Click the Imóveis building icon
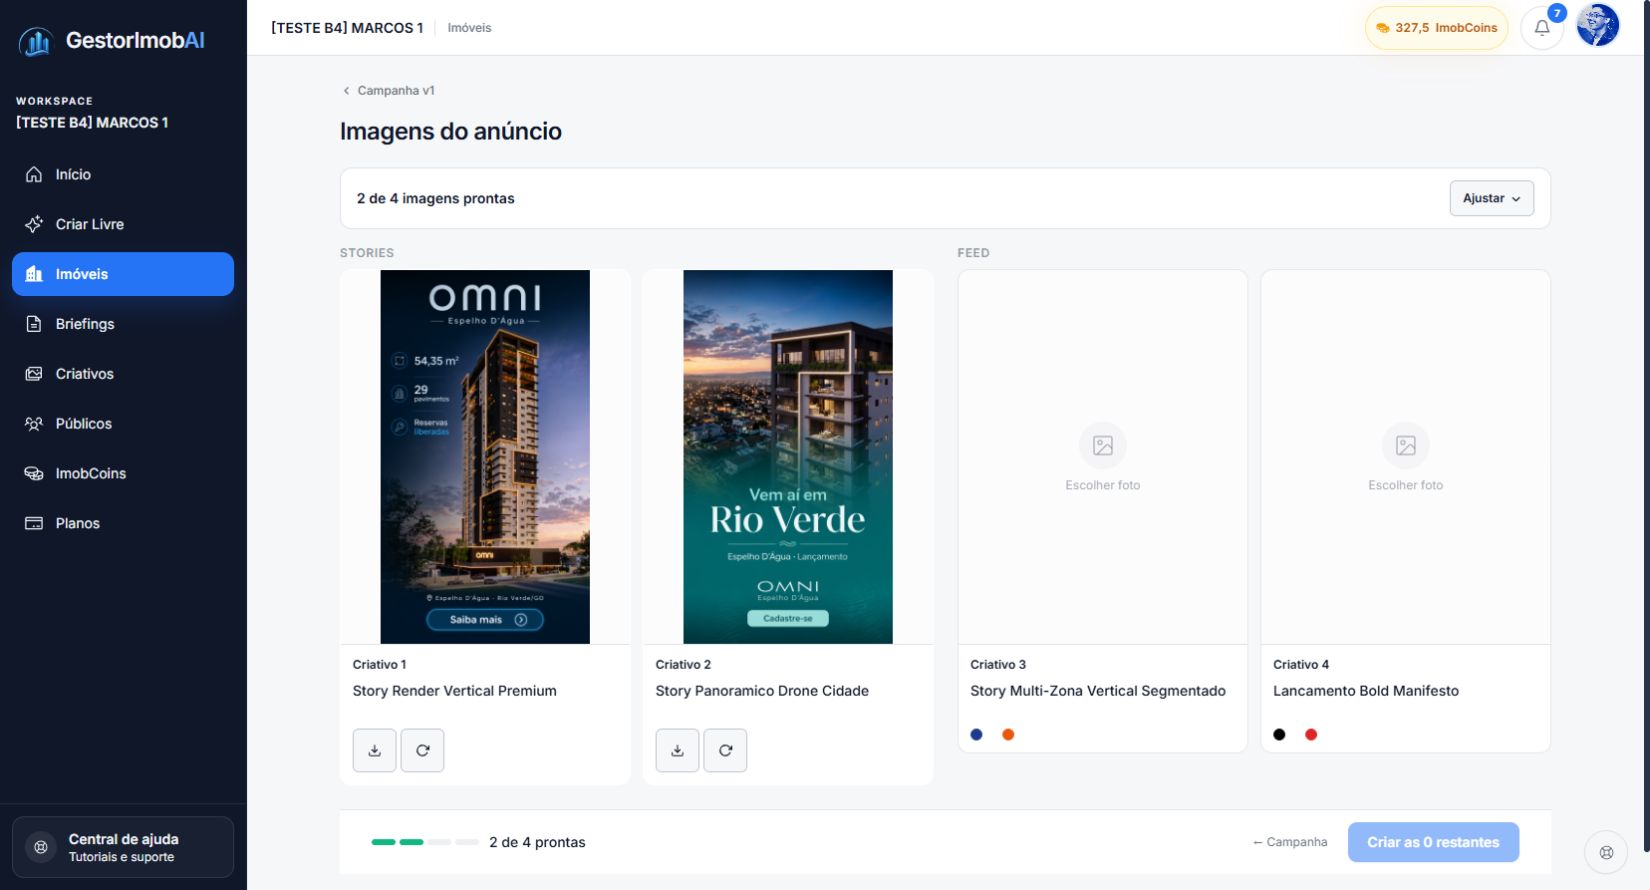Image resolution: width=1650 pixels, height=890 pixels. 34,274
